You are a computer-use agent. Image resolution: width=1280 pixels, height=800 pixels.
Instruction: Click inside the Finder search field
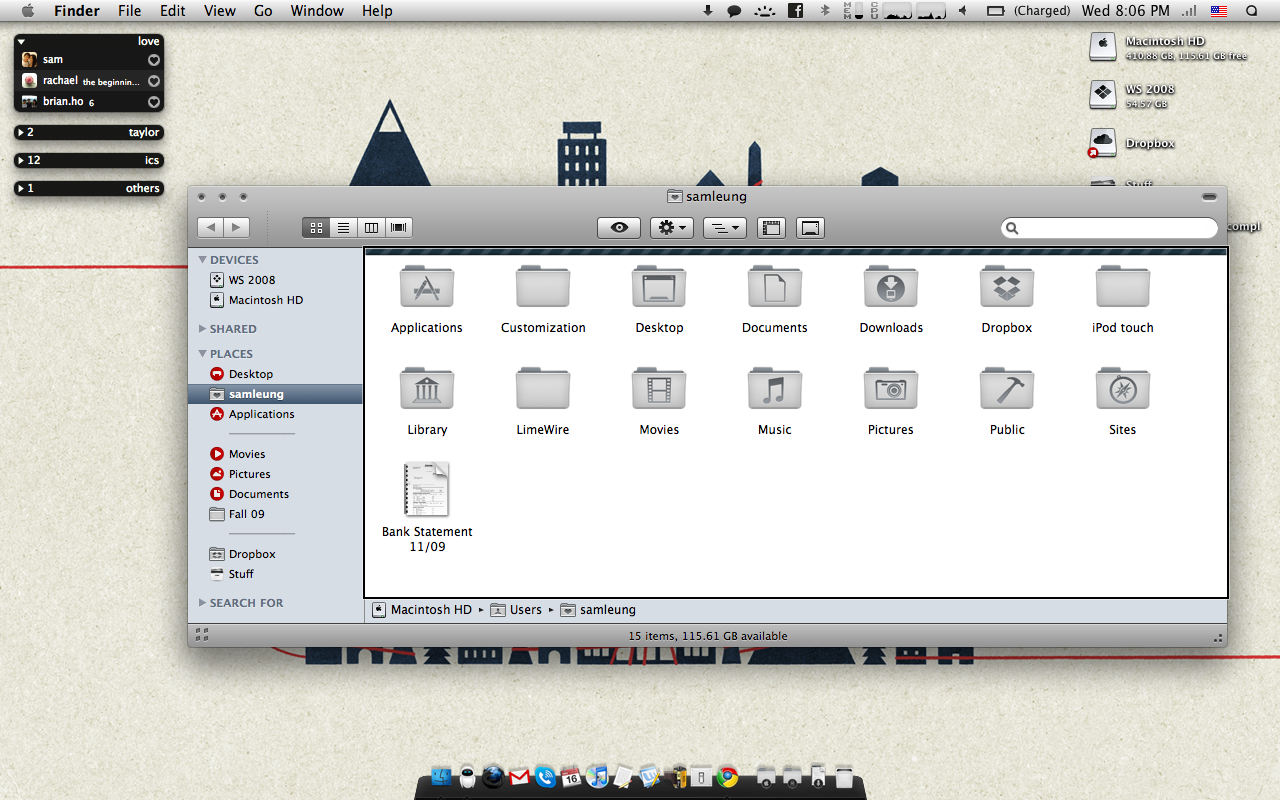click(x=1108, y=227)
